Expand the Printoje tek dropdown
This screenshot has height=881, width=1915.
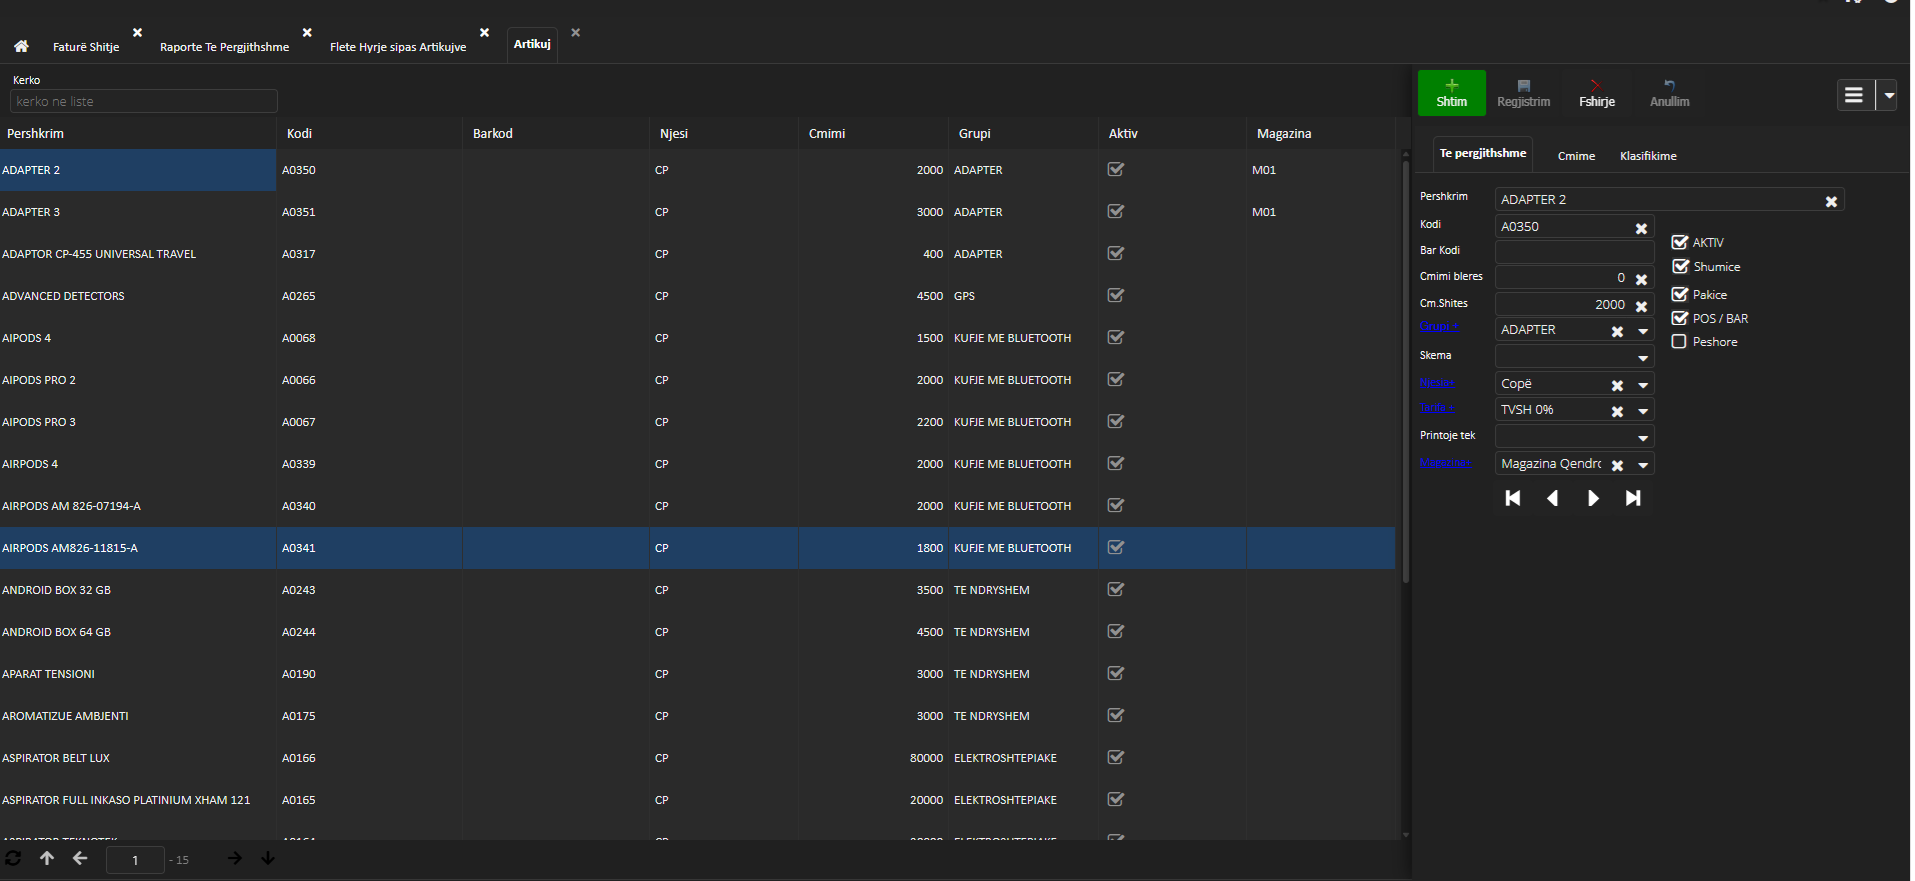pyautogui.click(x=1642, y=438)
